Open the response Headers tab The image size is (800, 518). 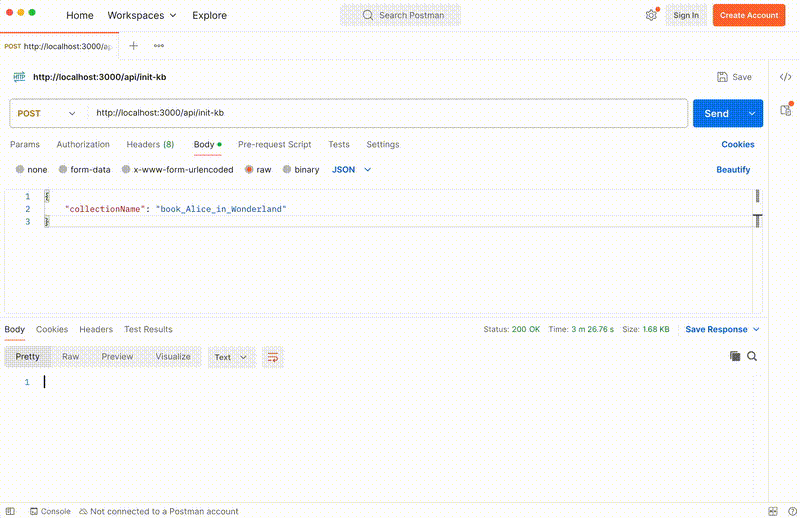pos(96,329)
